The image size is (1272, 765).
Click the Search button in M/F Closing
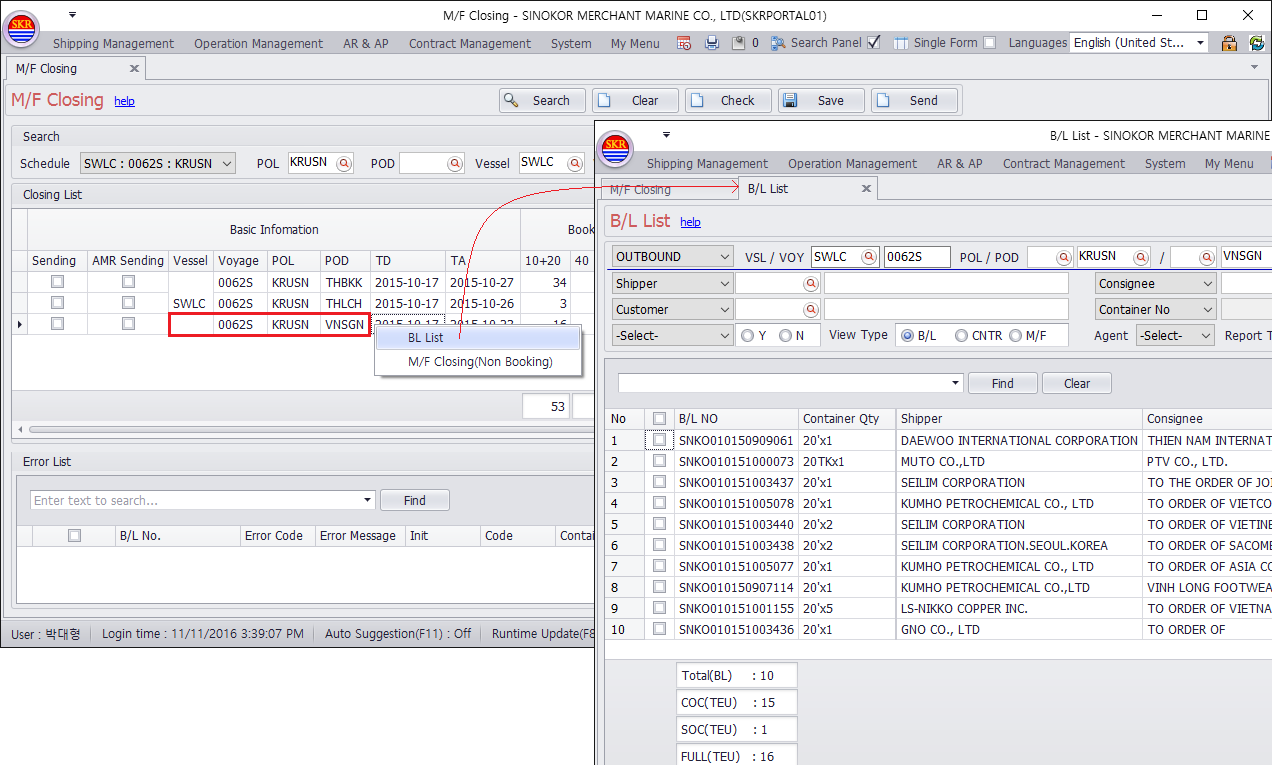pyautogui.click(x=541, y=101)
